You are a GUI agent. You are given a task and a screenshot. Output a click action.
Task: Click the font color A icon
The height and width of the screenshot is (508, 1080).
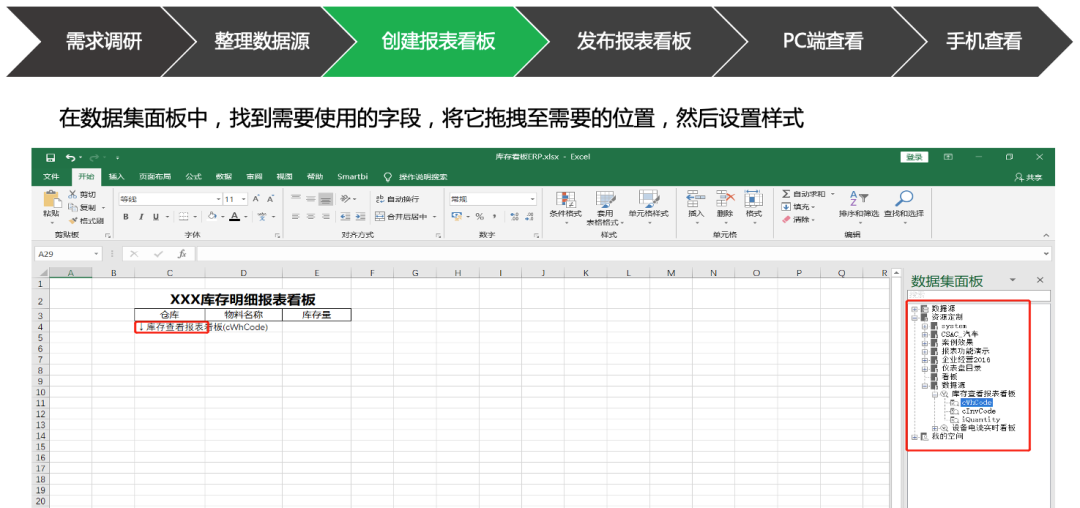pos(235,216)
